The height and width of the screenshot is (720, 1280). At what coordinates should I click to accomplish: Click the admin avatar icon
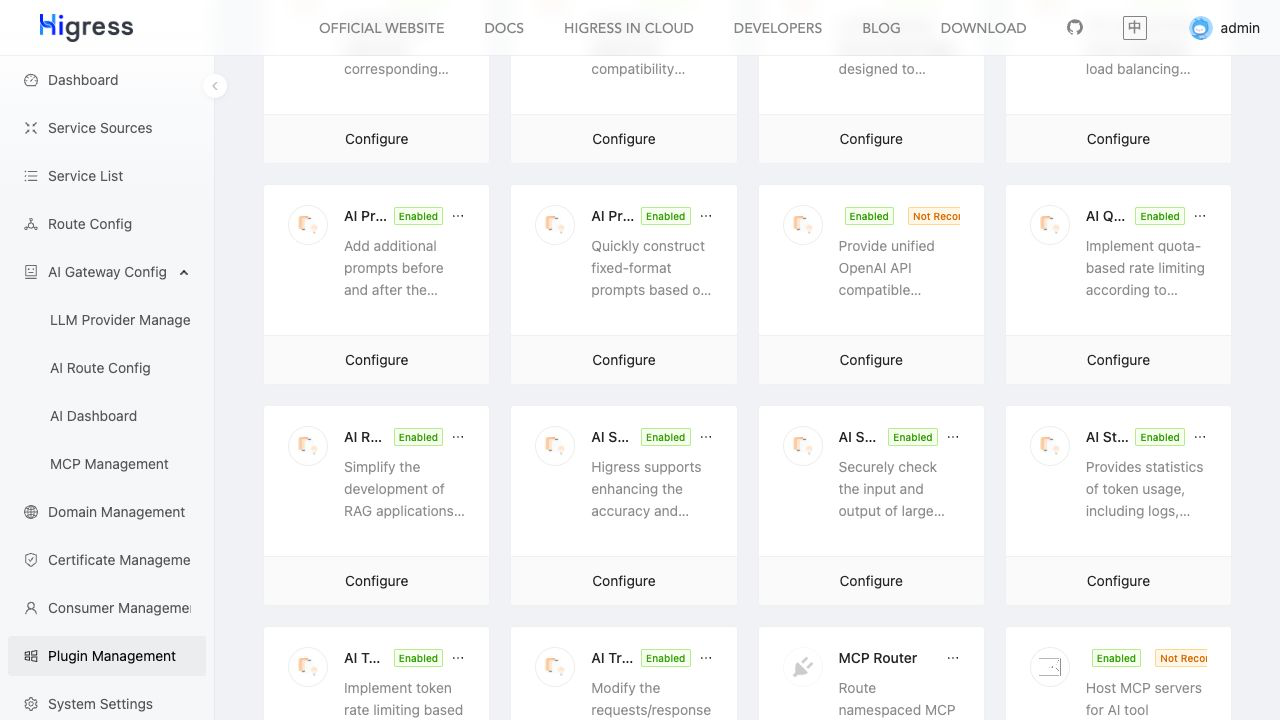click(1201, 28)
